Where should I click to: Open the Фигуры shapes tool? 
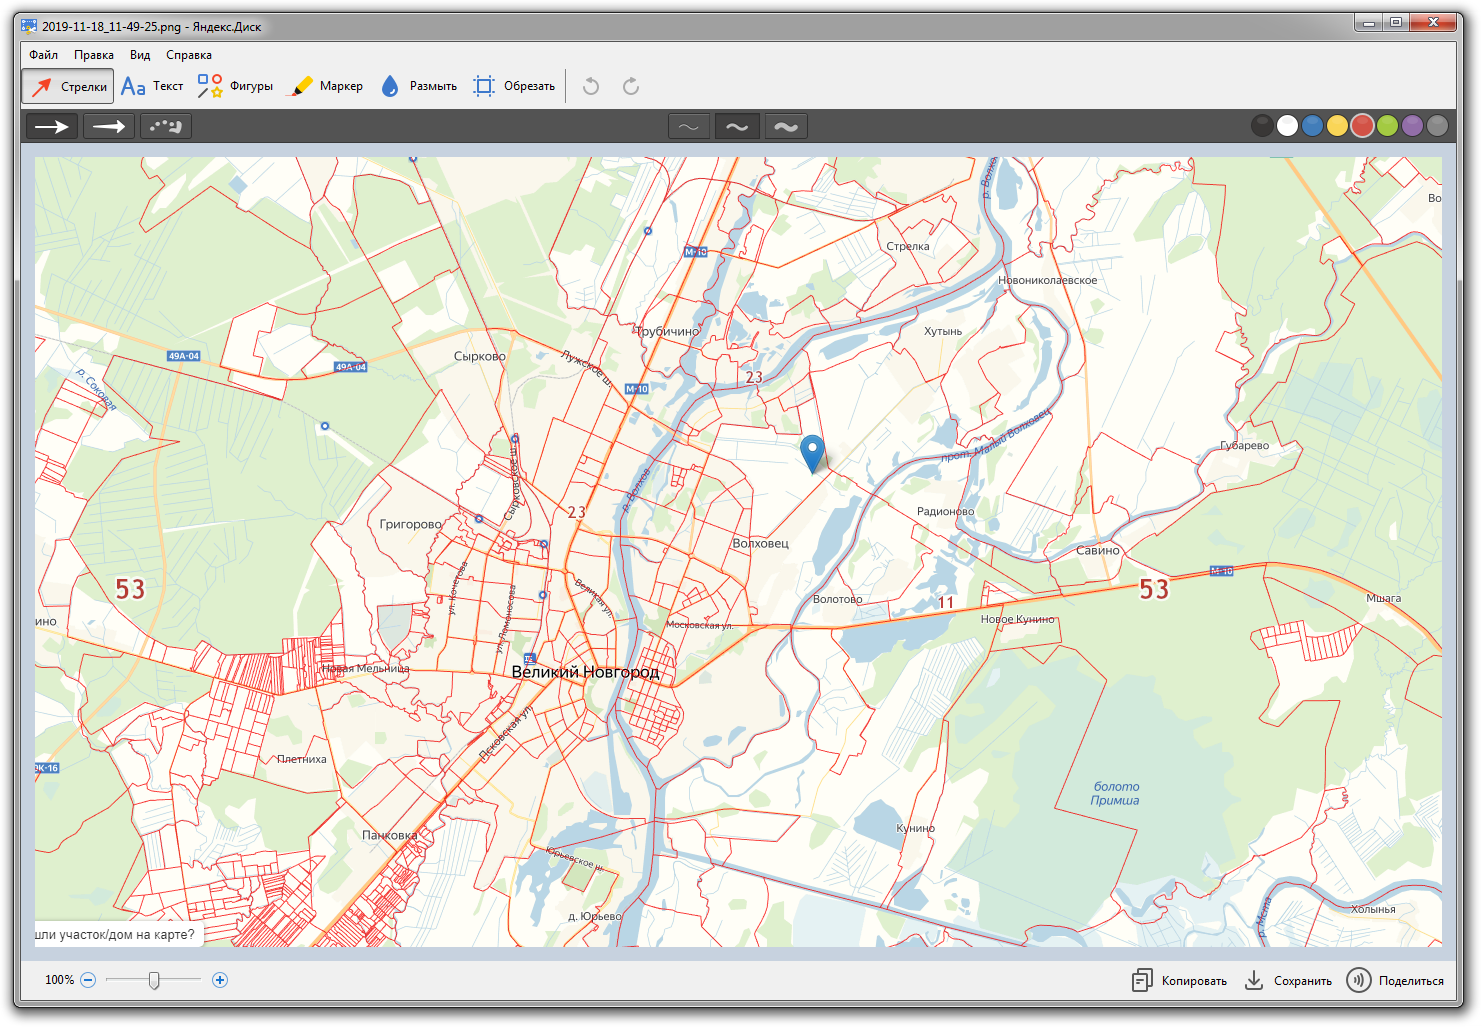(235, 87)
